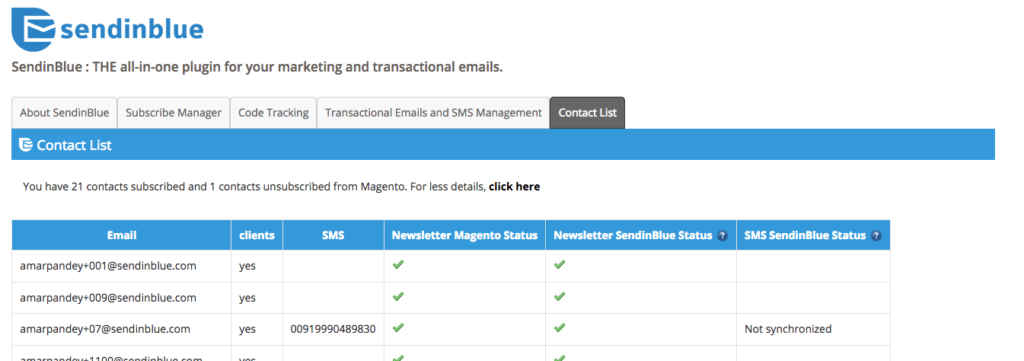Switch to the Subscribe Manager tab

click(174, 113)
